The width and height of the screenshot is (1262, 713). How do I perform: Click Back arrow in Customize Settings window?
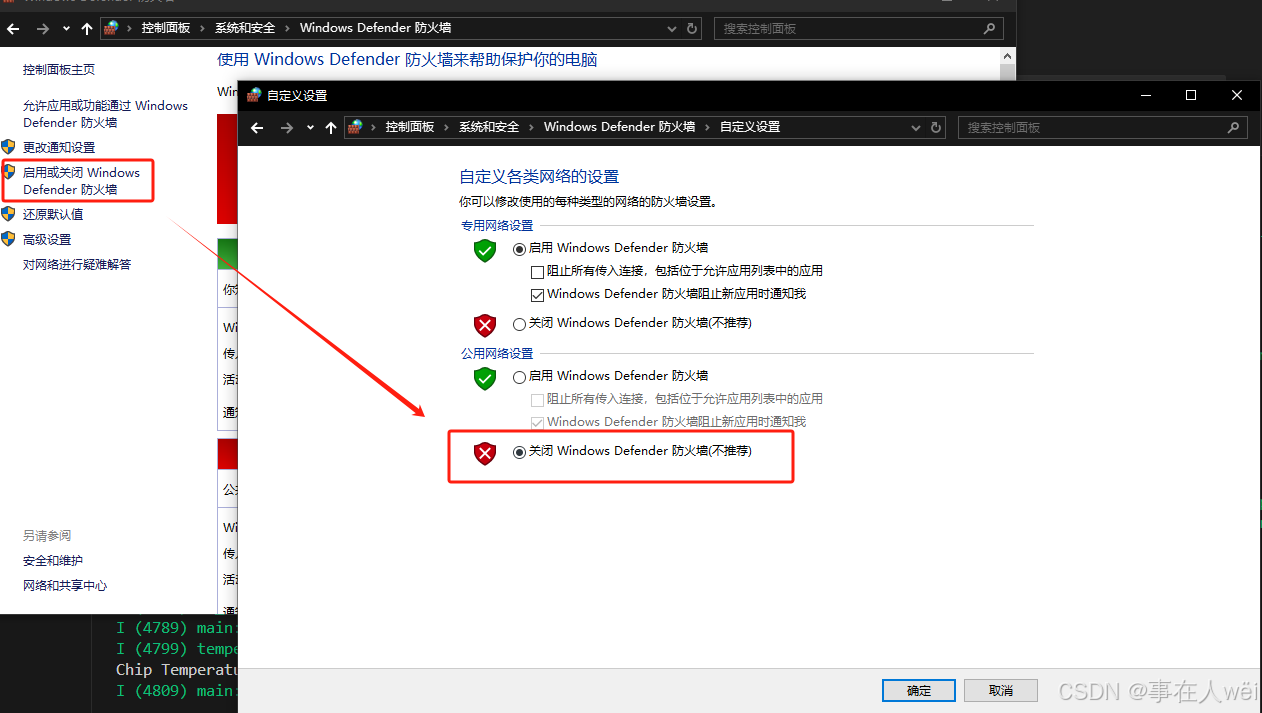(x=257, y=128)
